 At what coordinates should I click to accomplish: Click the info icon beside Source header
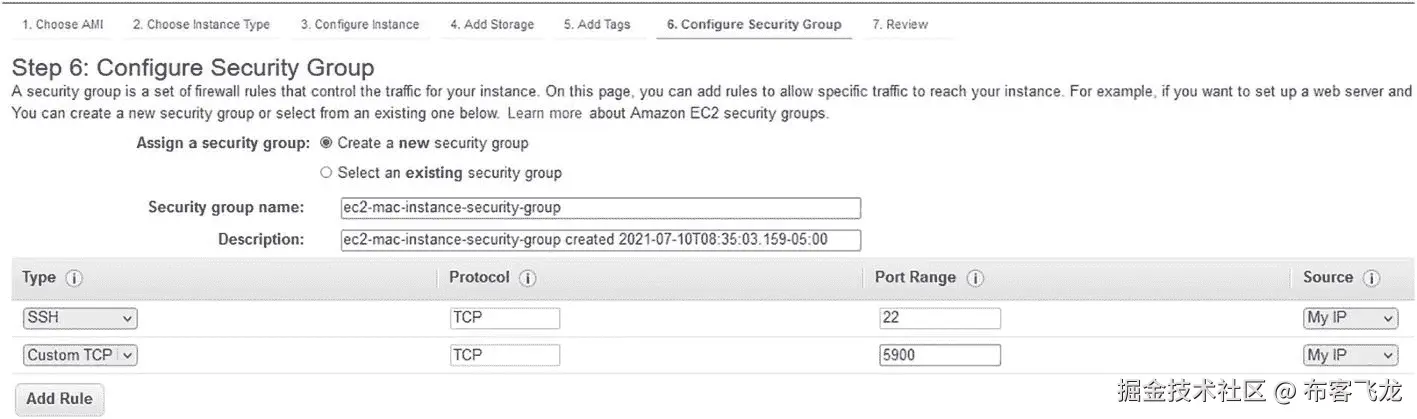[1371, 279]
